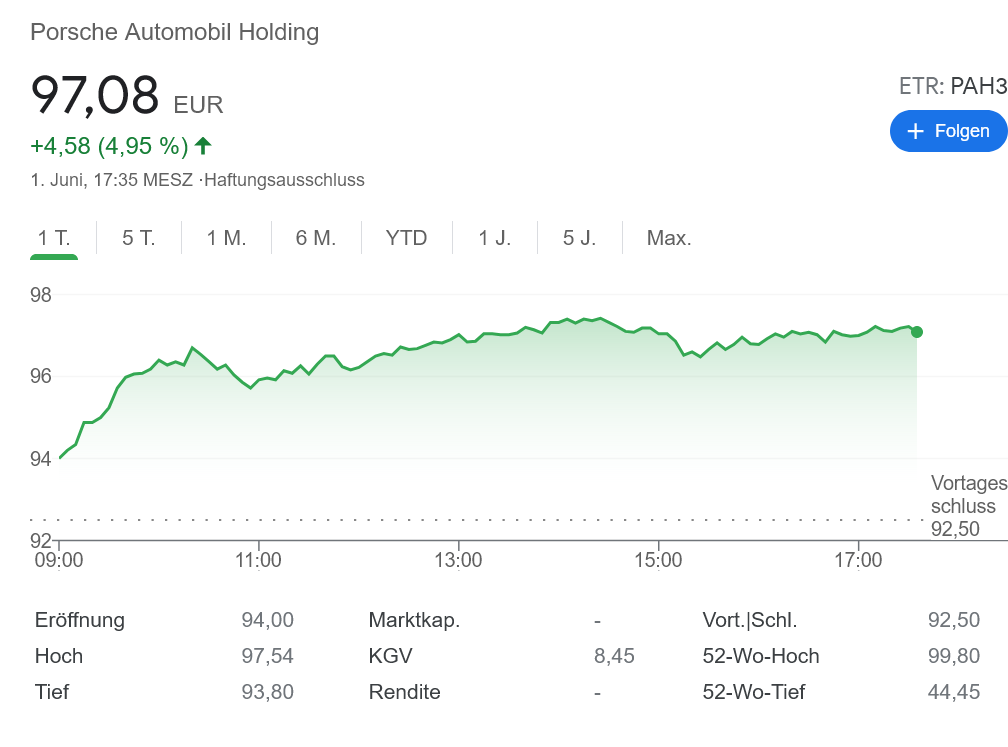Show the 1 M. chart range
1008x747 pixels.
[226, 238]
